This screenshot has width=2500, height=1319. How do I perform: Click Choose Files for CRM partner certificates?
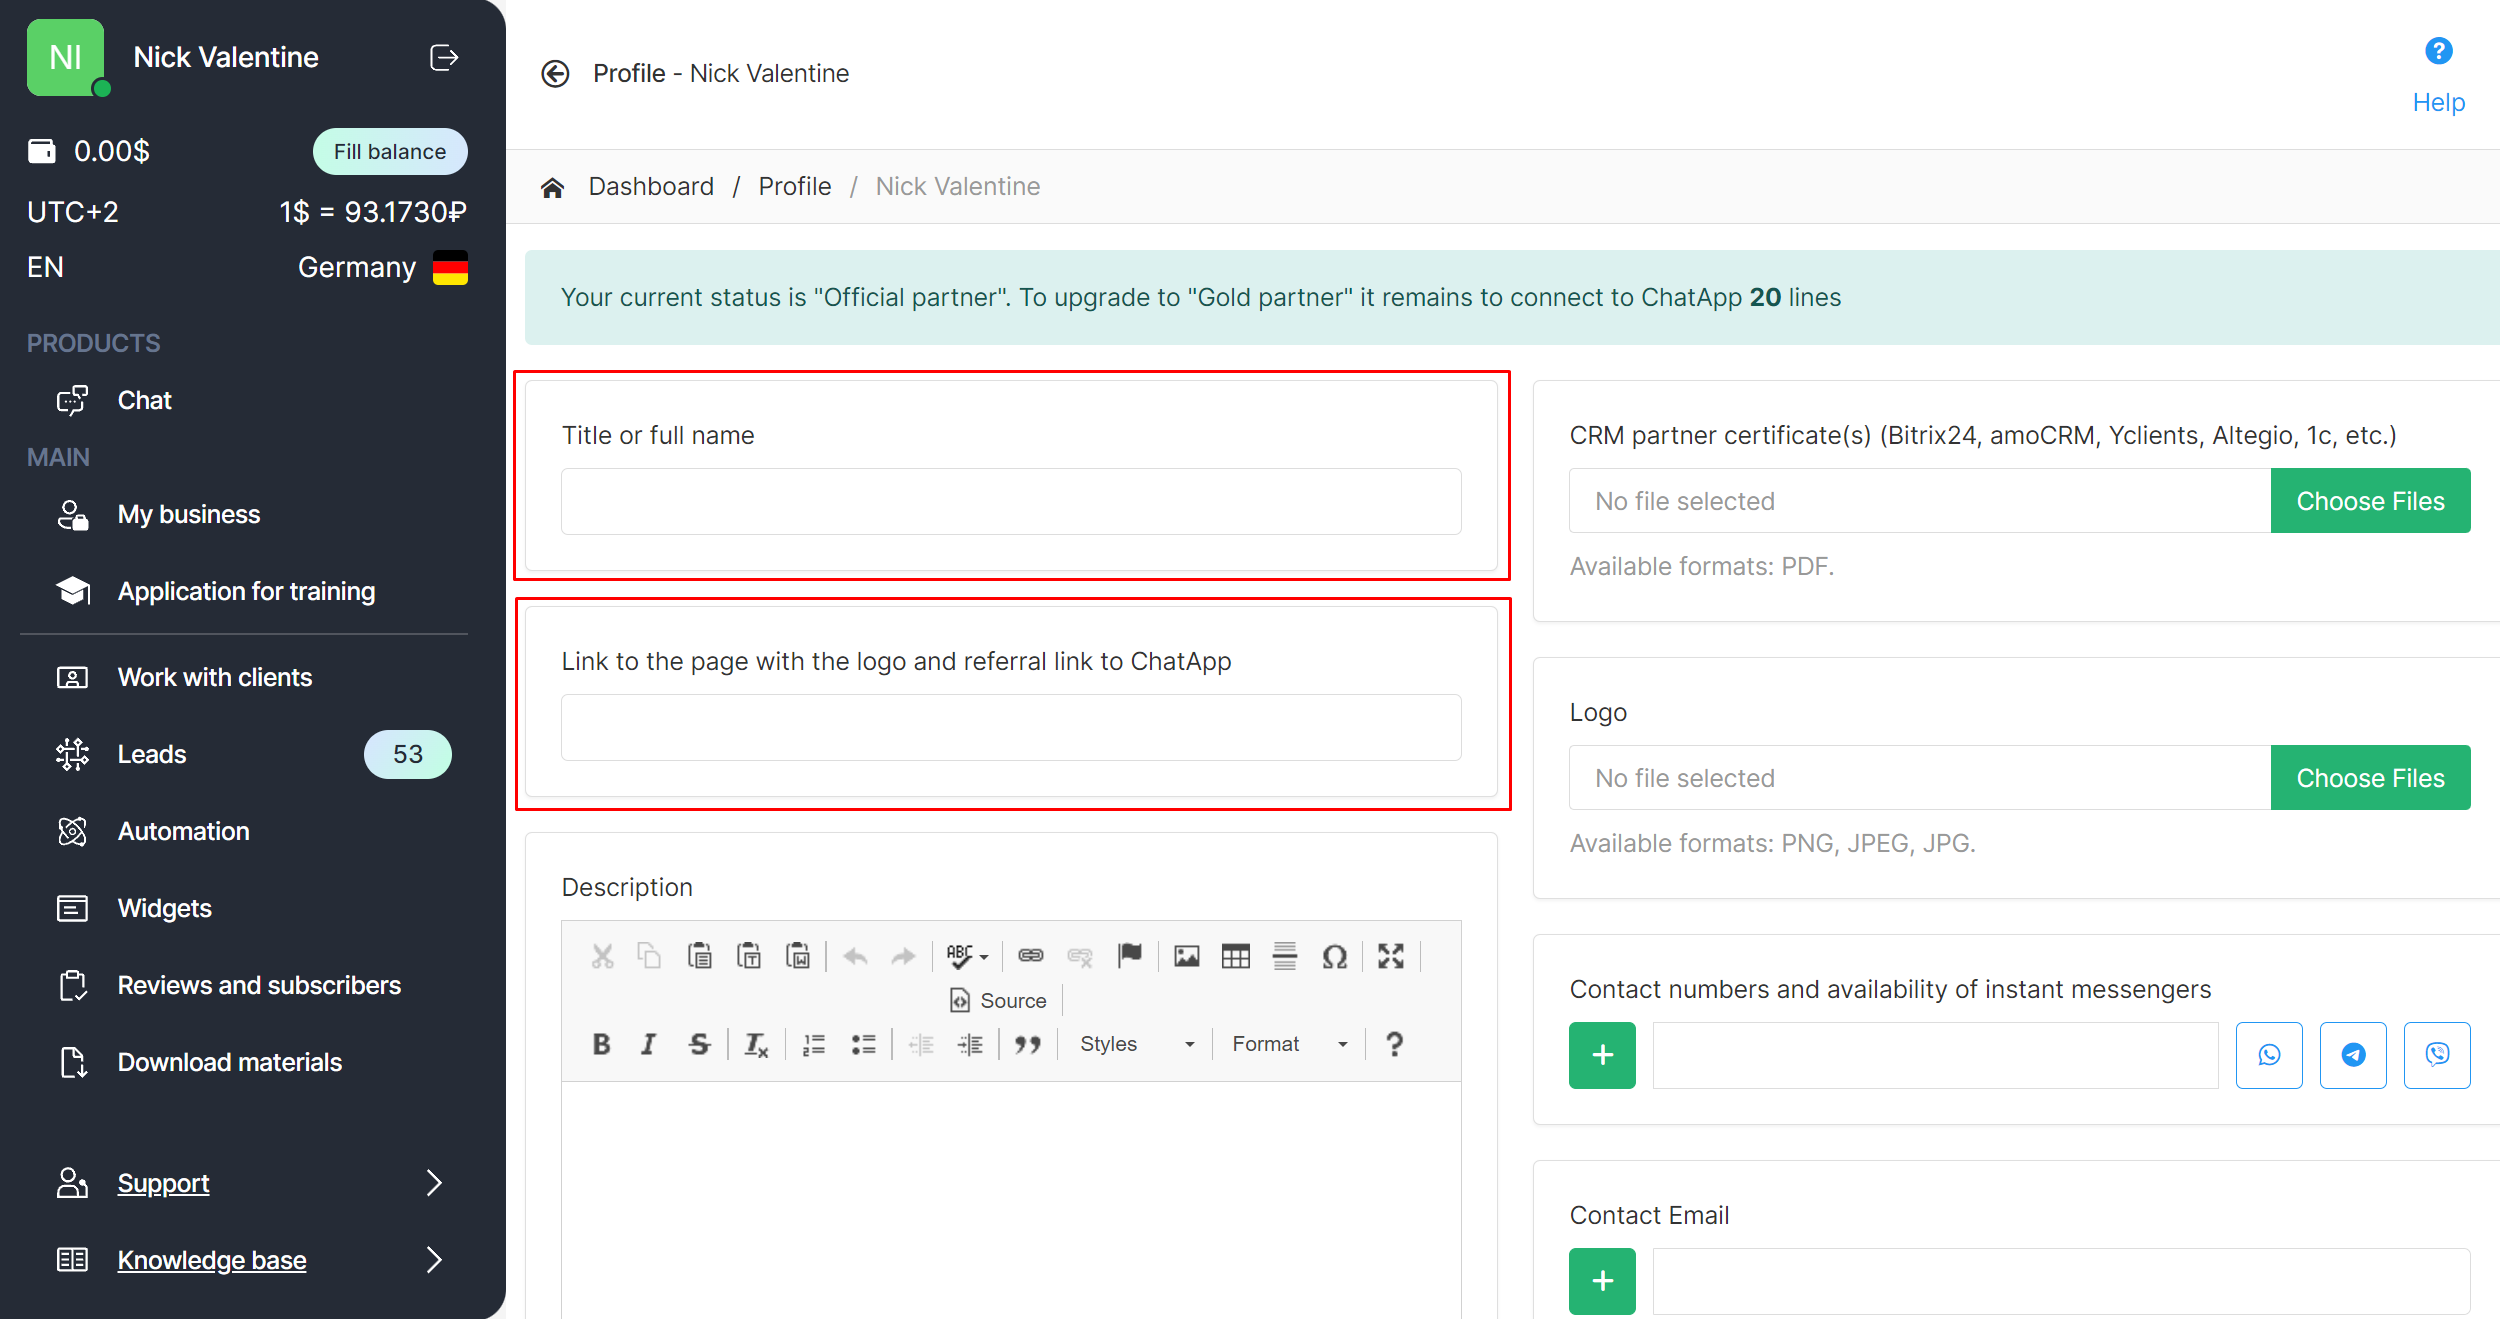tap(2370, 501)
